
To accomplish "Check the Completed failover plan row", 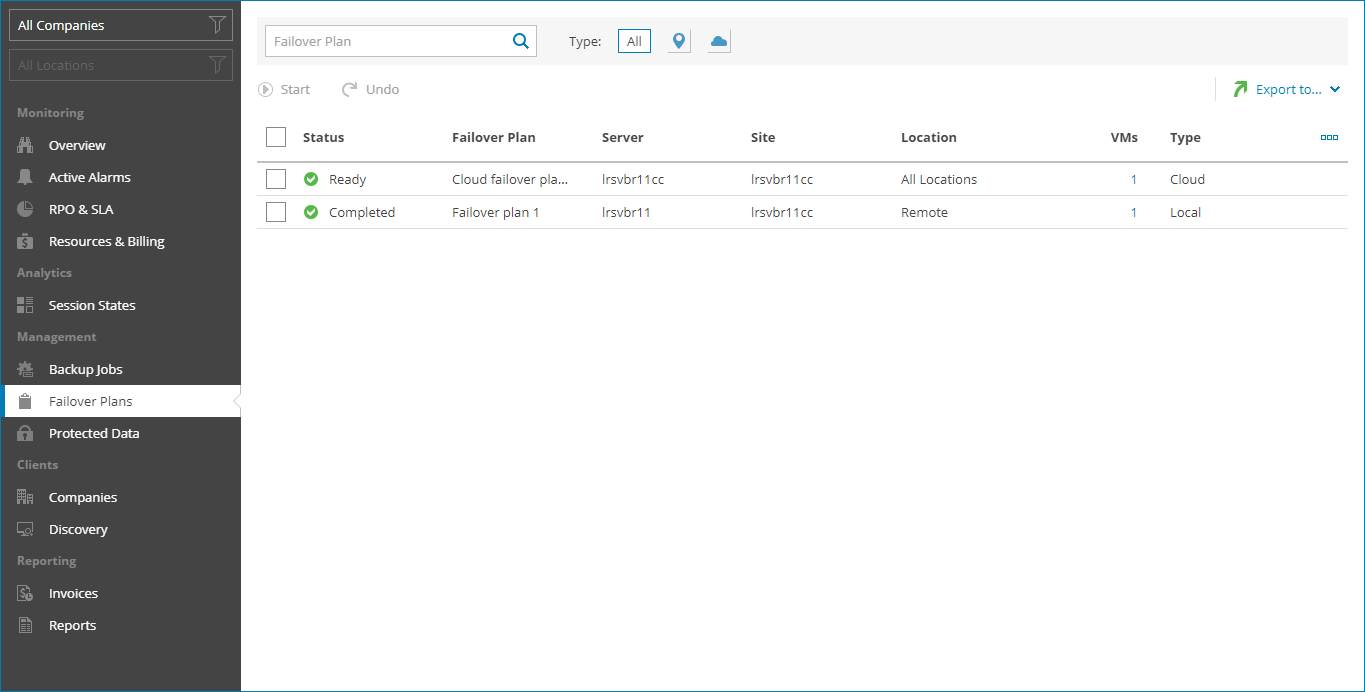I will click(276, 212).
